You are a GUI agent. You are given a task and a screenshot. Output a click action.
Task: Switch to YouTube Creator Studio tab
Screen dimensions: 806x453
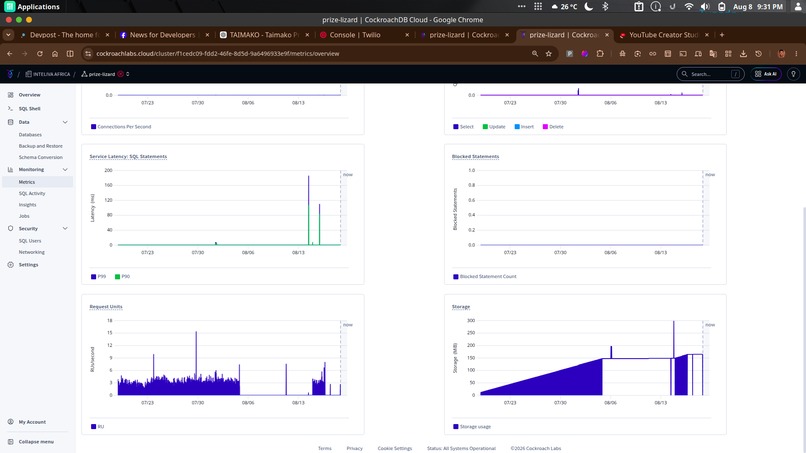click(663, 35)
